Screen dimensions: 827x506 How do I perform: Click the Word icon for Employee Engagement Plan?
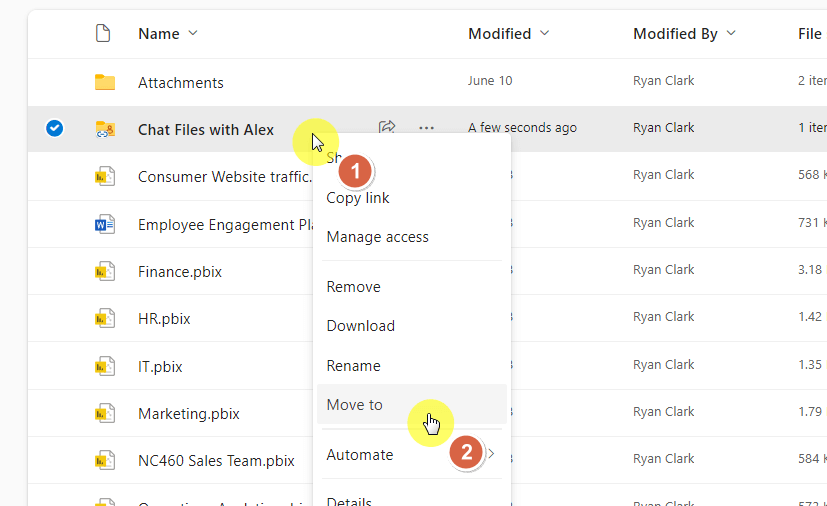click(x=105, y=224)
